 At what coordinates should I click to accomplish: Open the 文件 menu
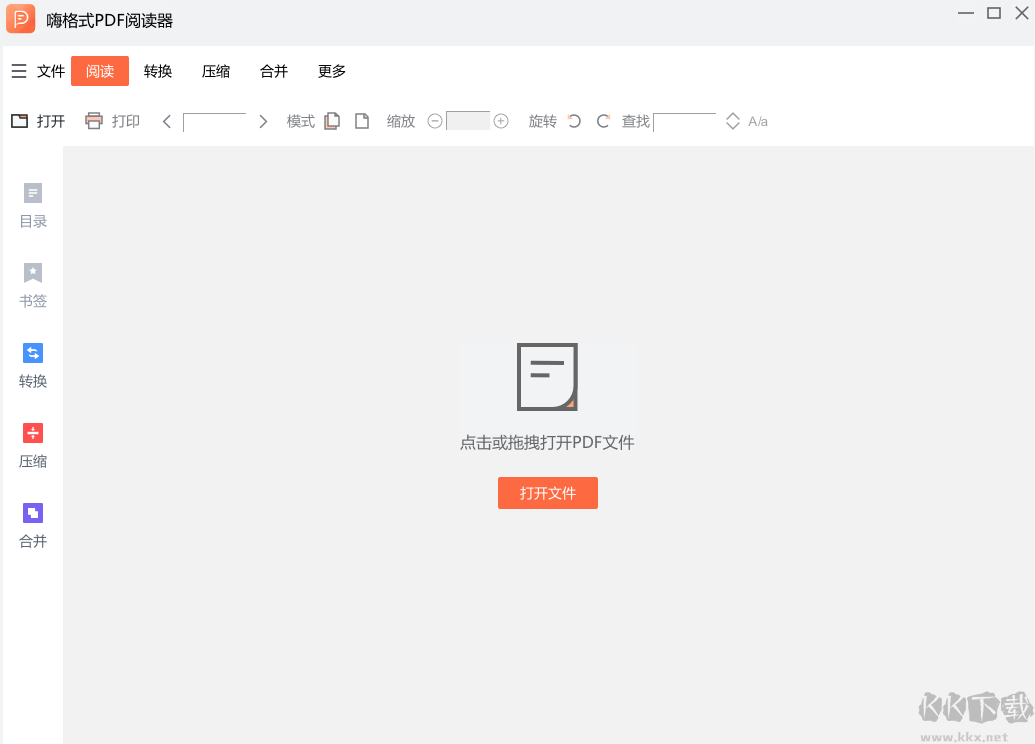pyautogui.click(x=50, y=71)
